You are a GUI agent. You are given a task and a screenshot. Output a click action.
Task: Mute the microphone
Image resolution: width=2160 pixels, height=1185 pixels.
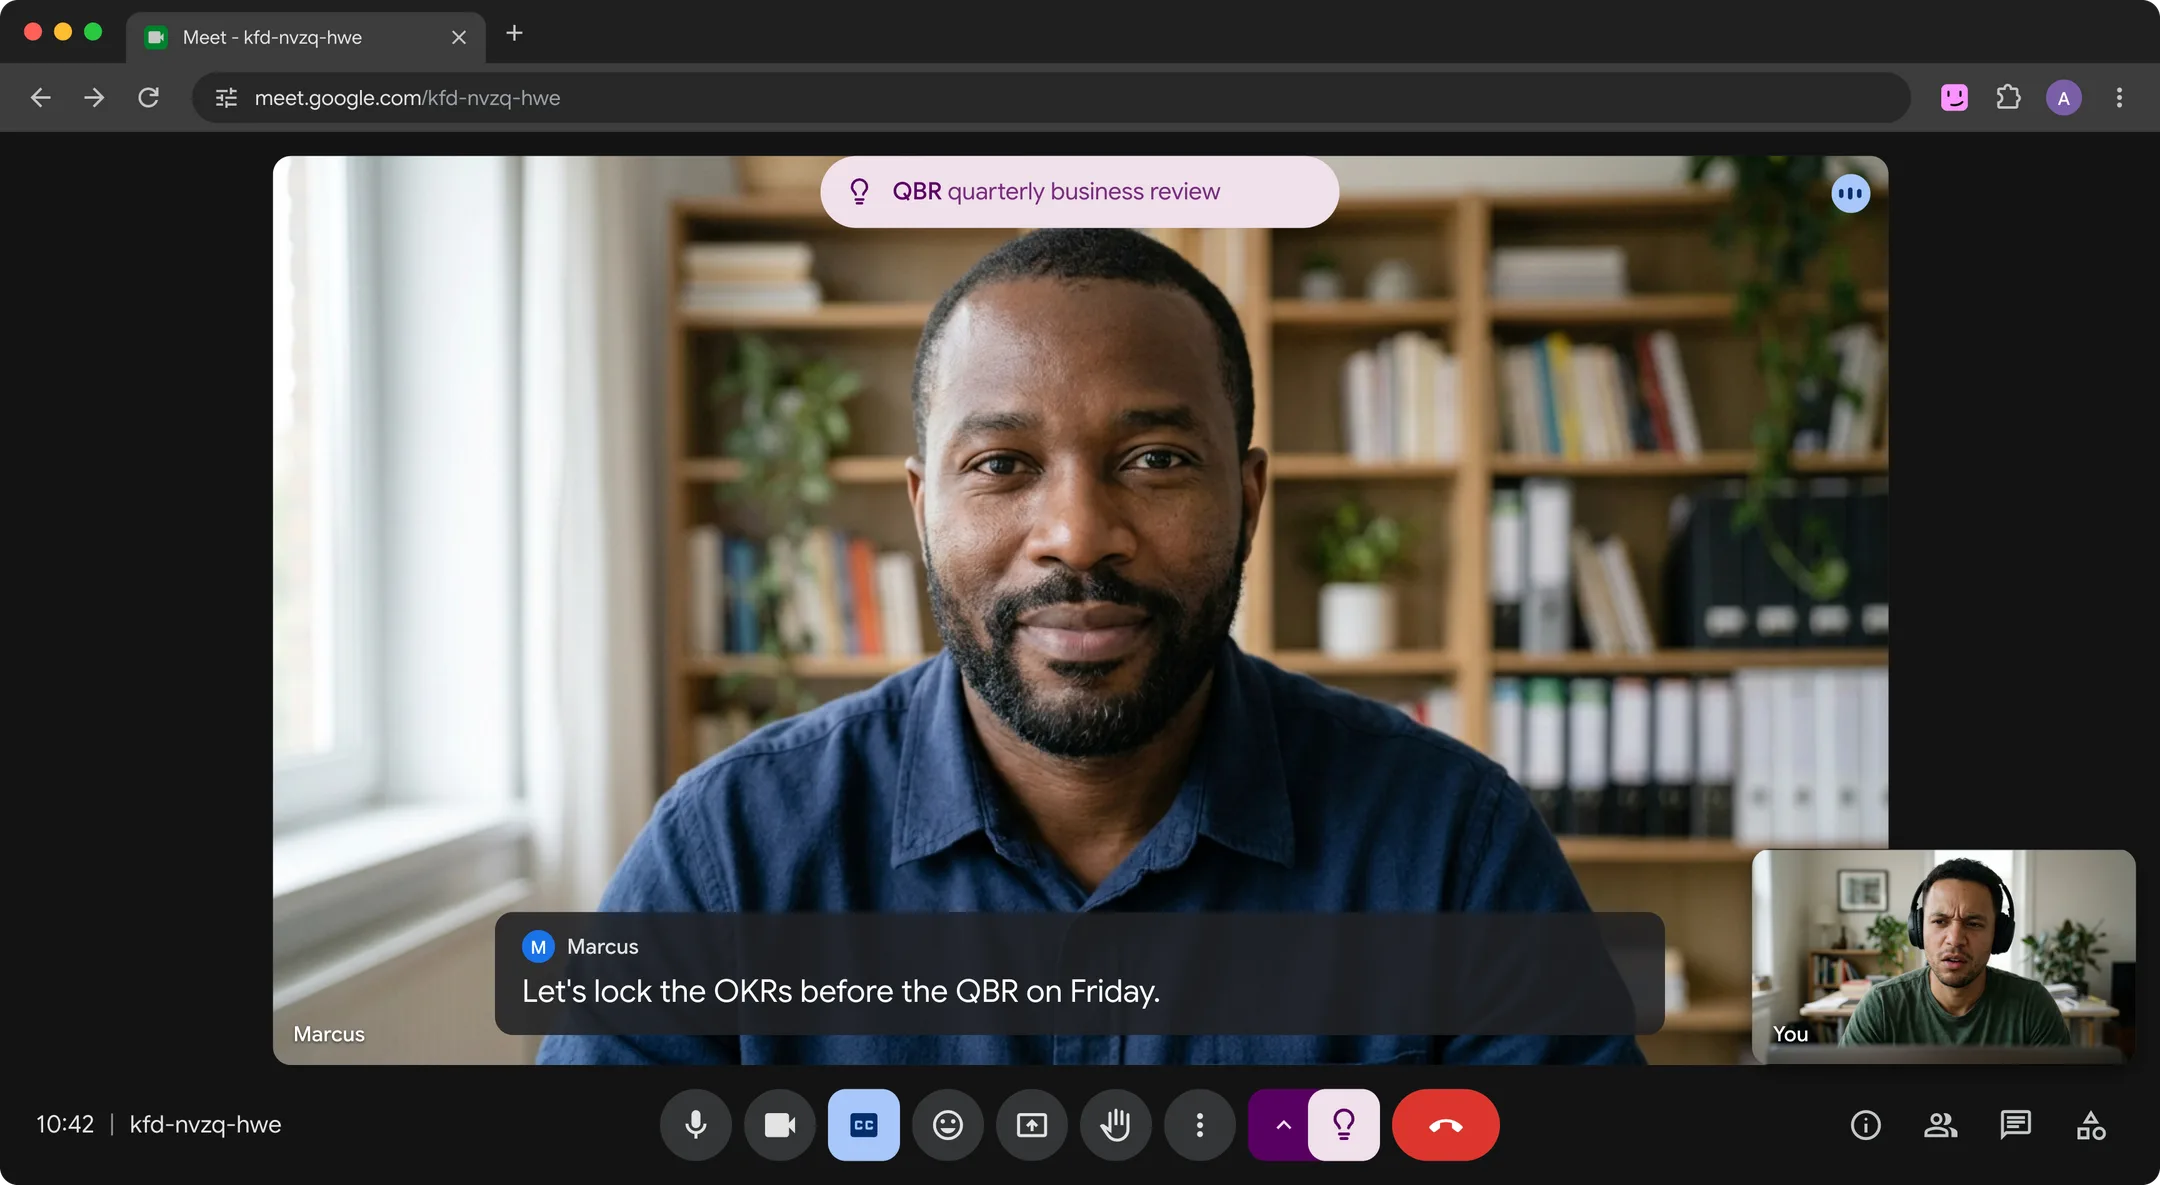point(696,1125)
